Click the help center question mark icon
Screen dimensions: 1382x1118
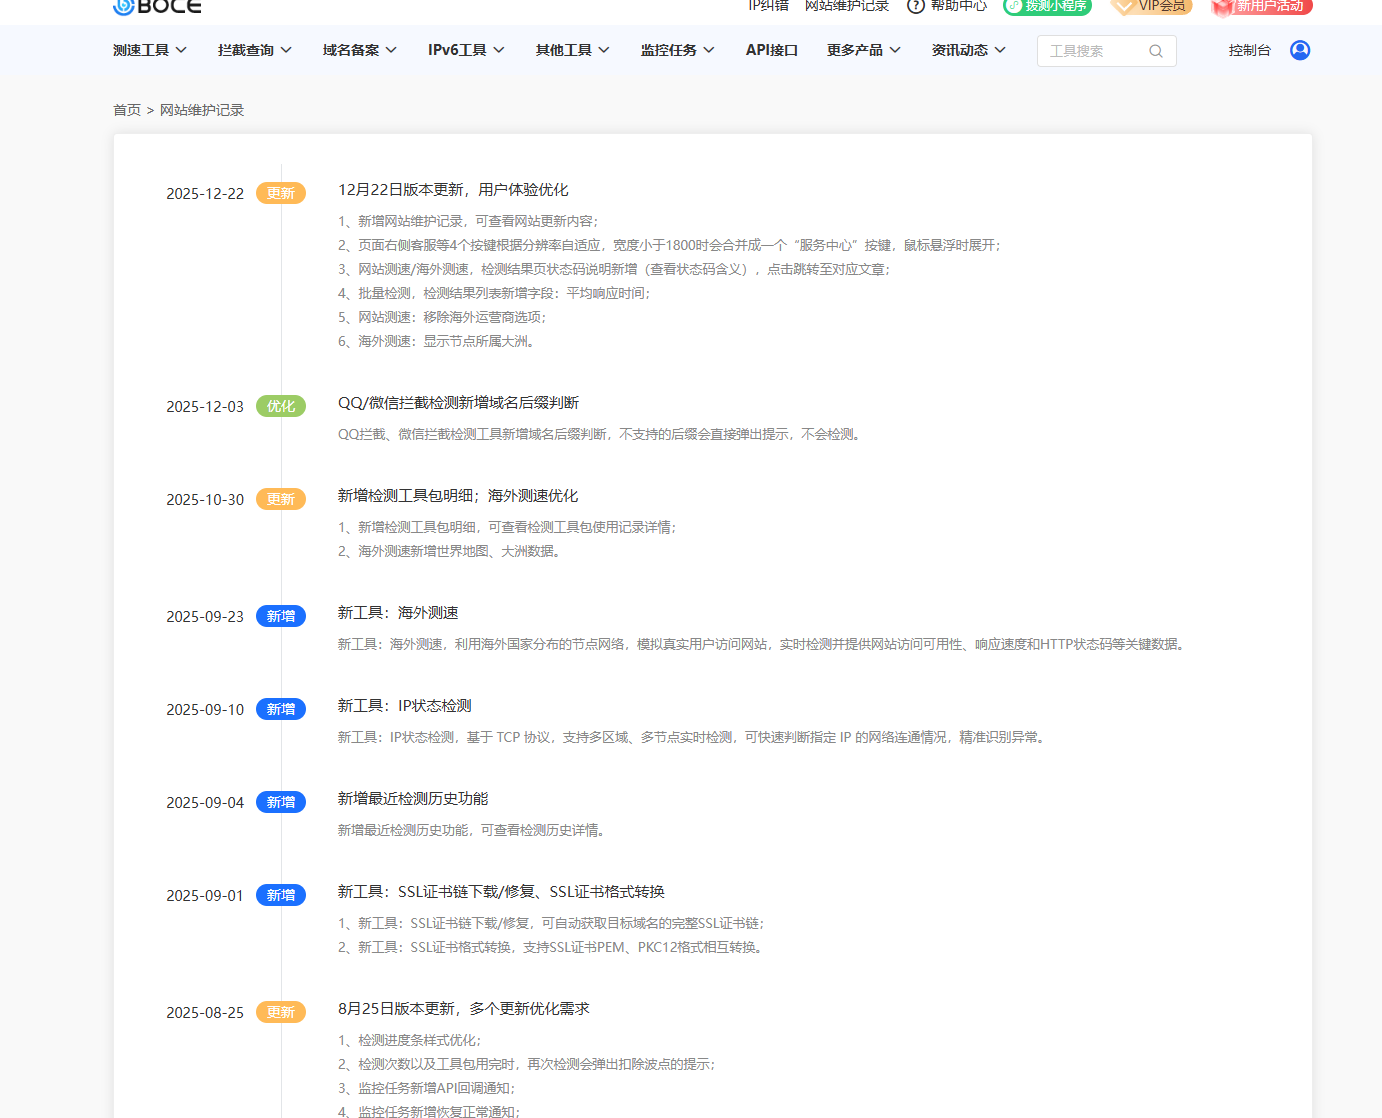[x=915, y=6]
